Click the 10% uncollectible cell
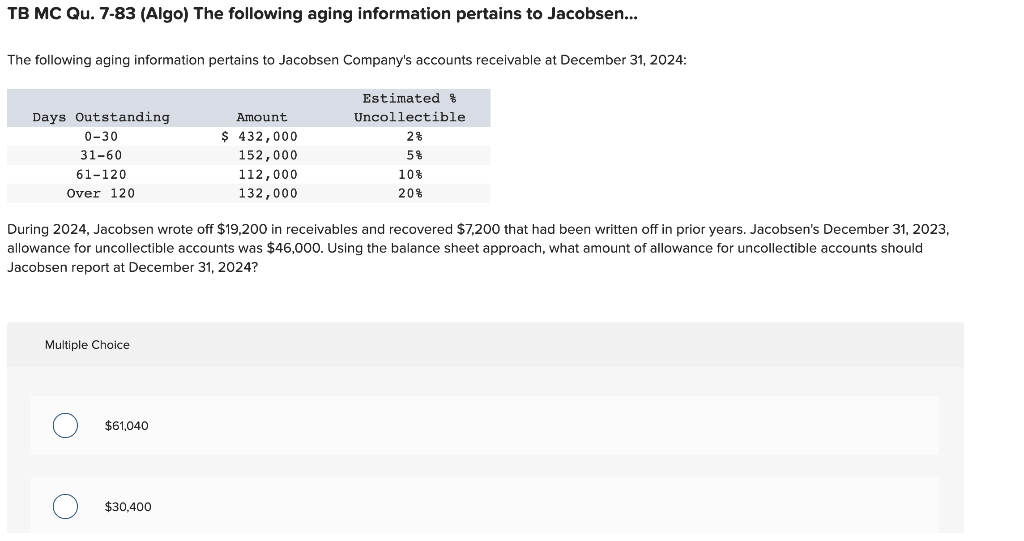The width and height of the screenshot is (1024, 541). click(411, 174)
